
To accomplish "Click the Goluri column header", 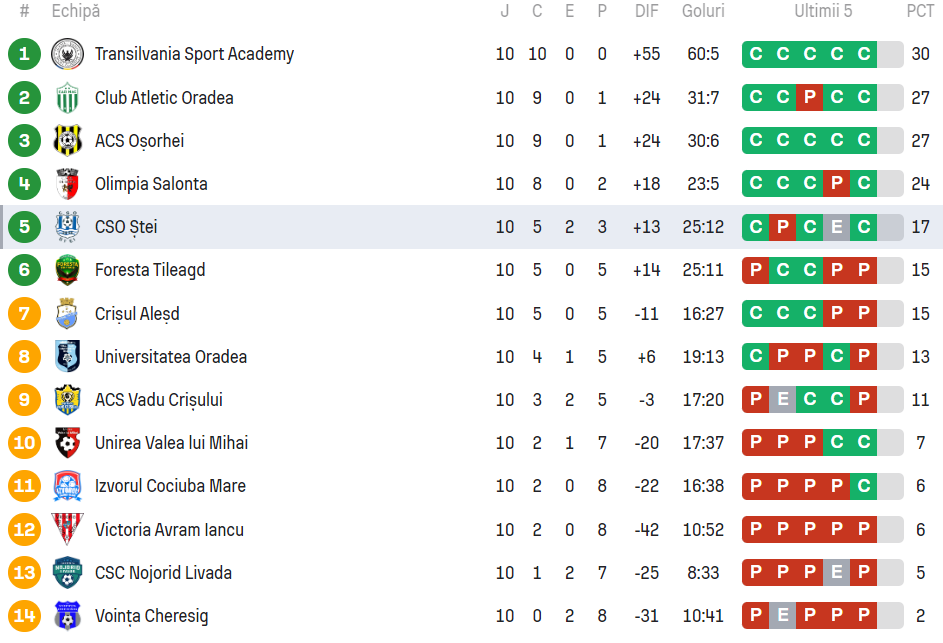I will 703,12.
